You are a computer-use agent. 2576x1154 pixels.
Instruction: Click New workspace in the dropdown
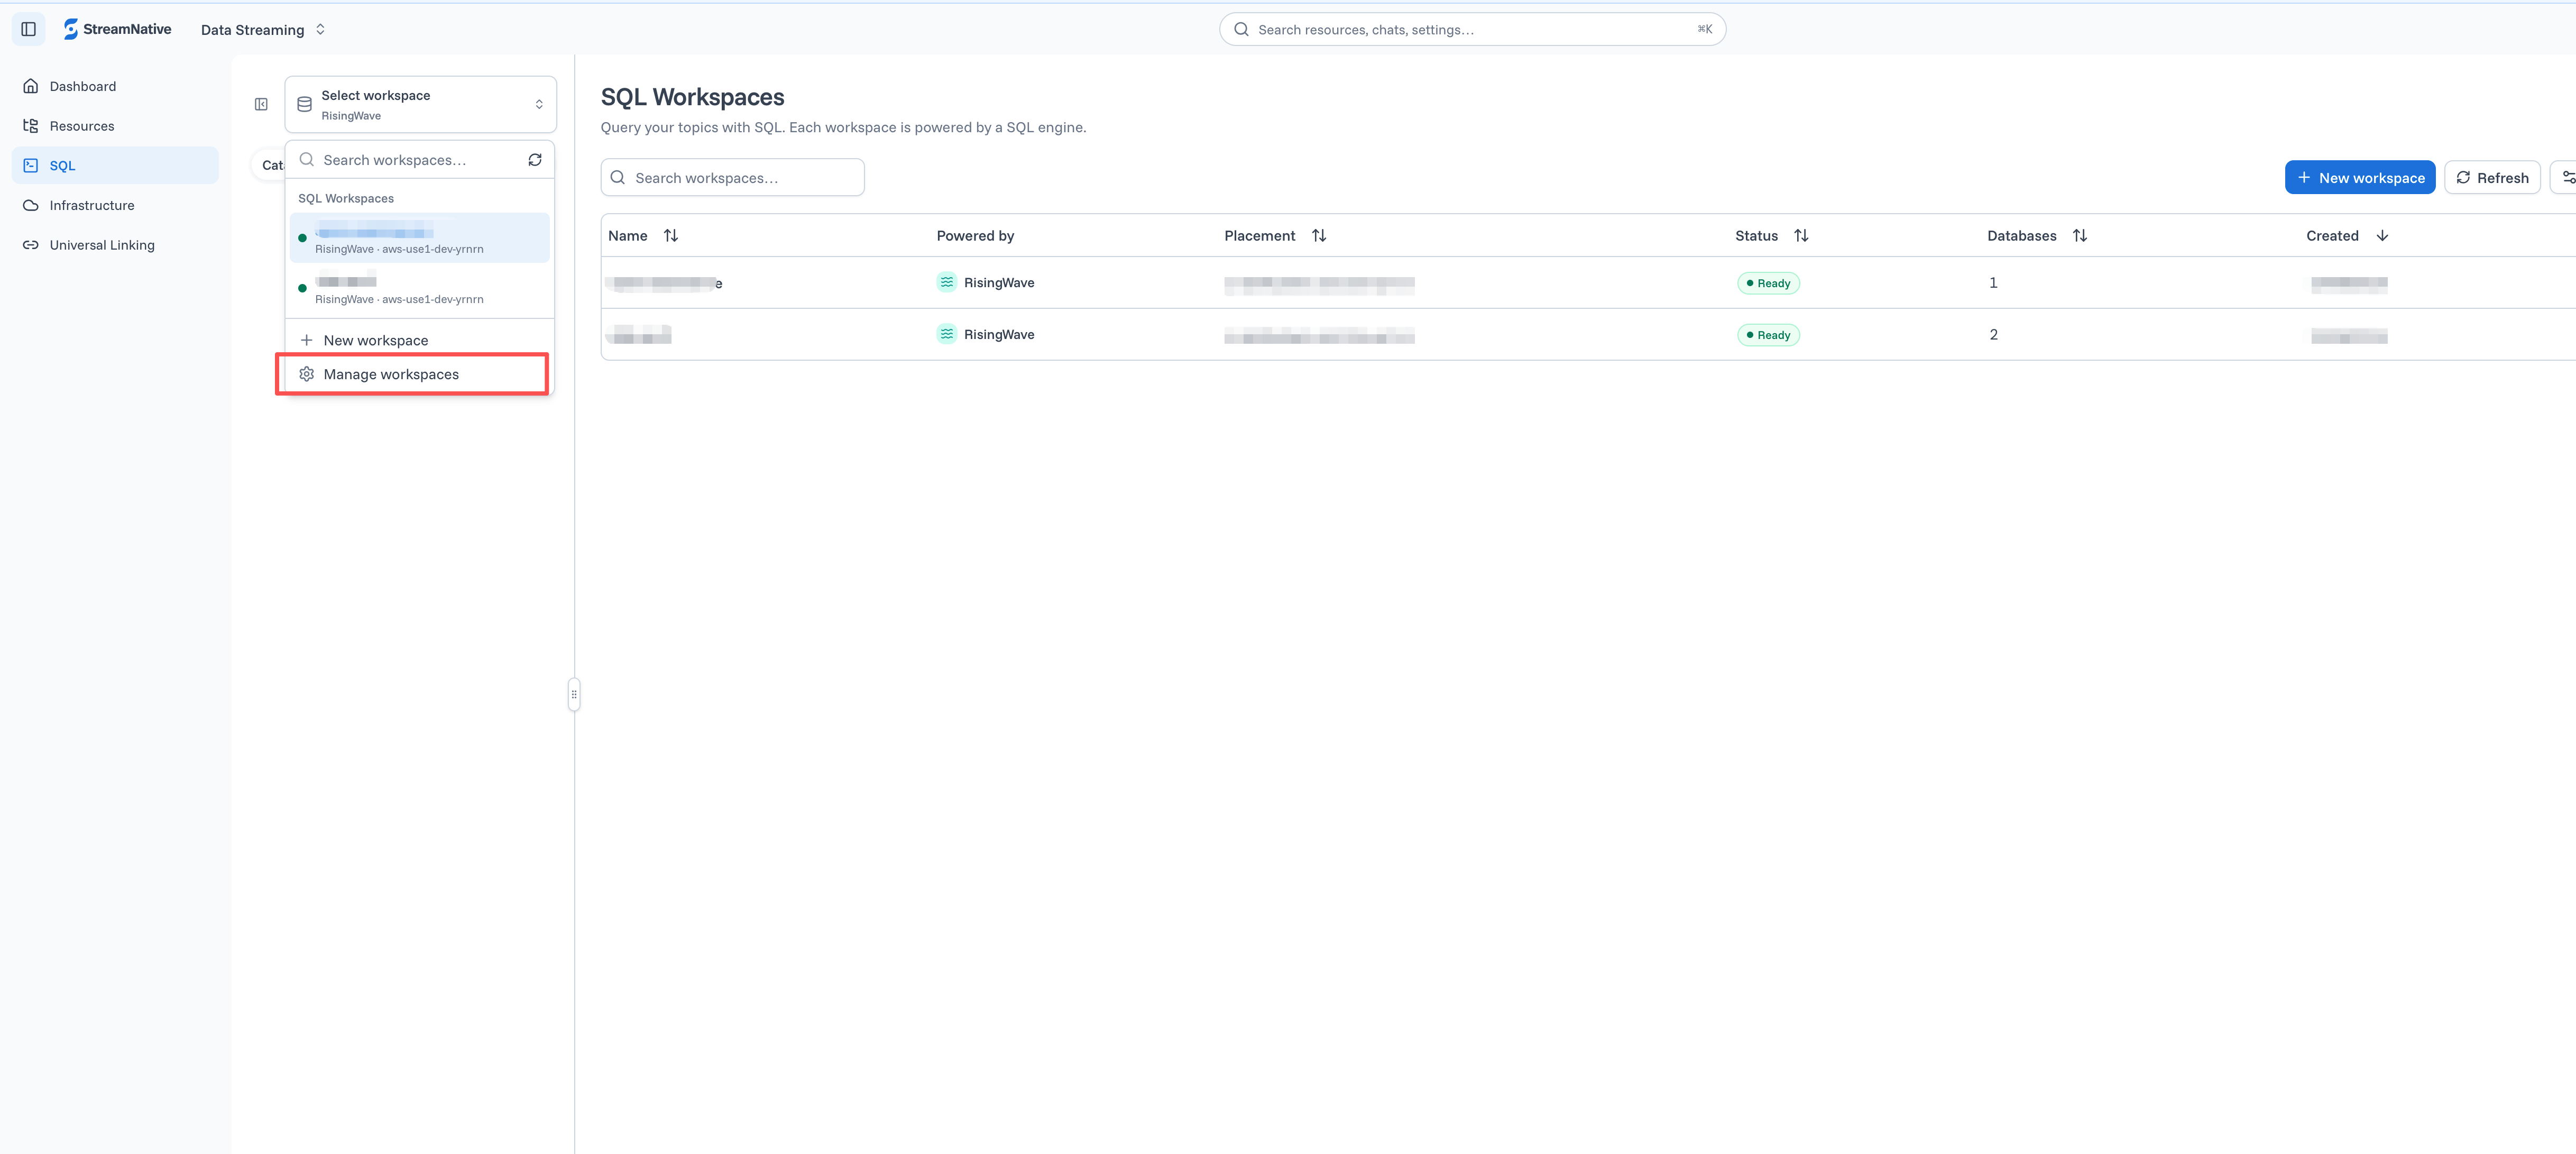point(419,340)
